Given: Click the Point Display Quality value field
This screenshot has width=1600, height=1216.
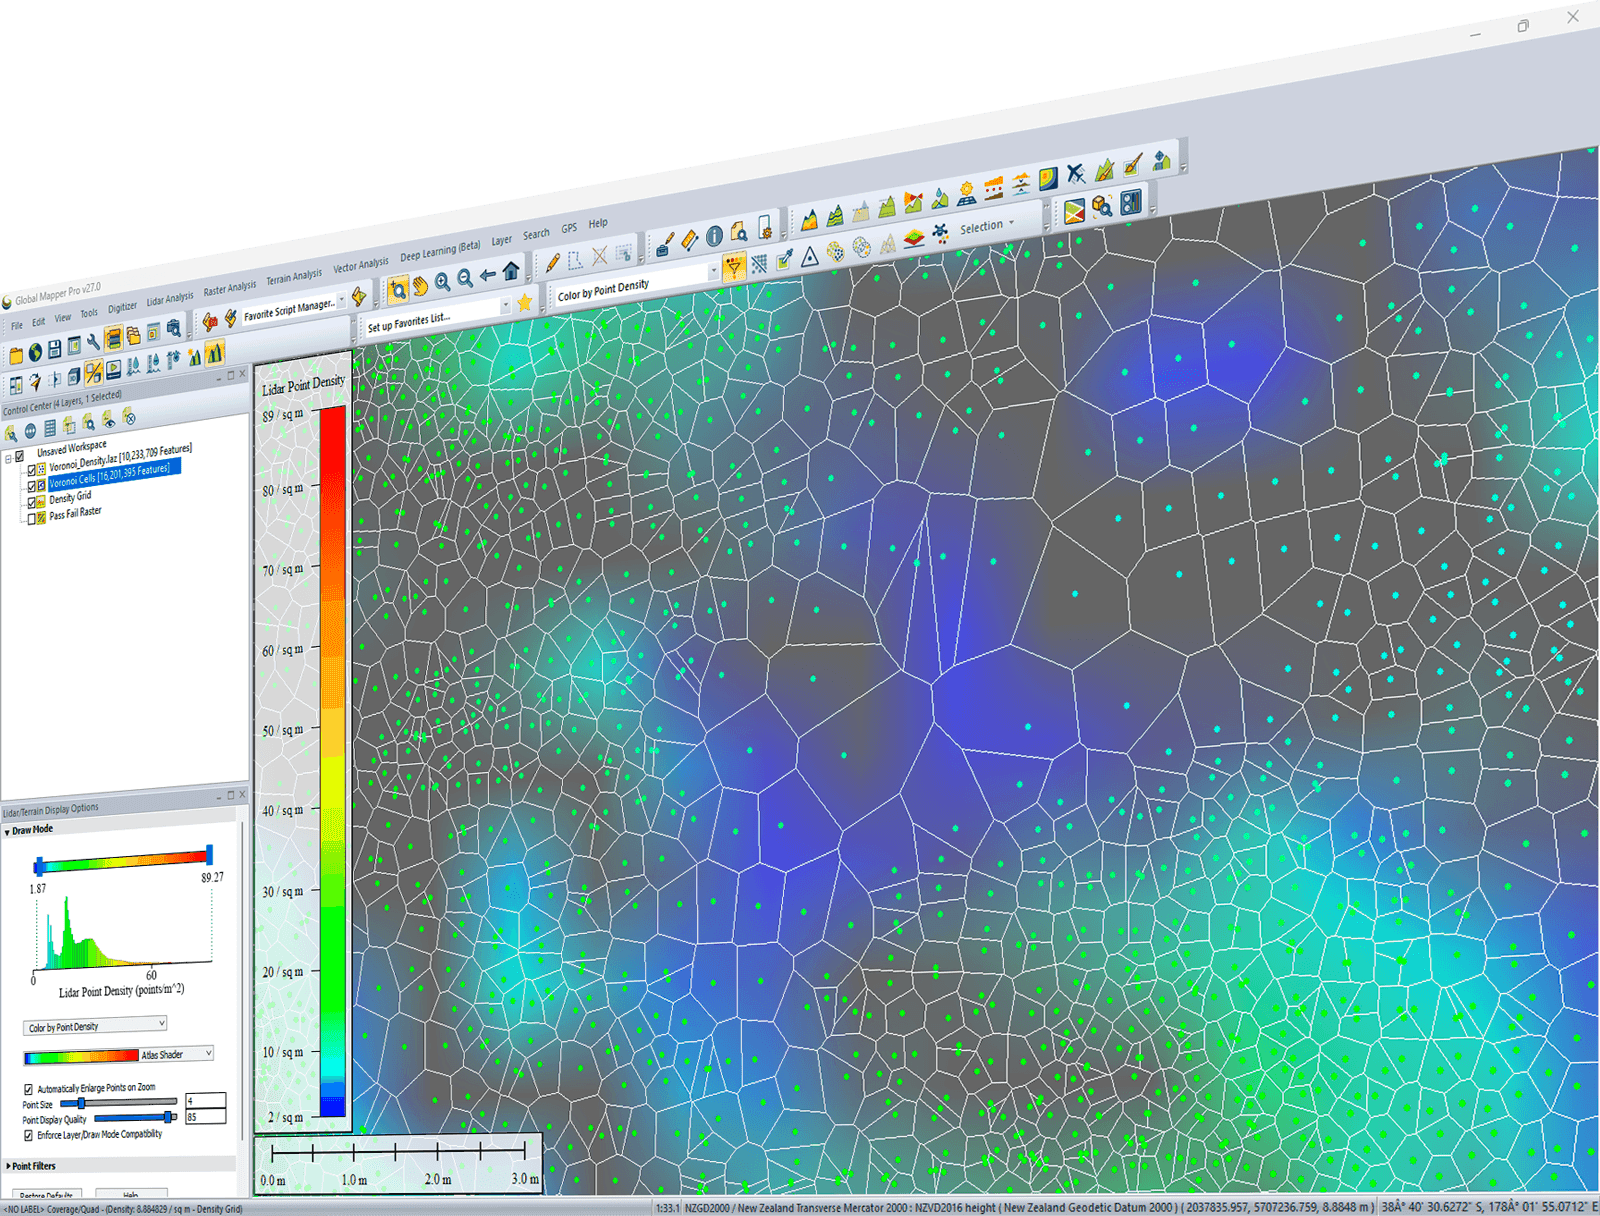Looking at the screenshot, I should tap(206, 1116).
